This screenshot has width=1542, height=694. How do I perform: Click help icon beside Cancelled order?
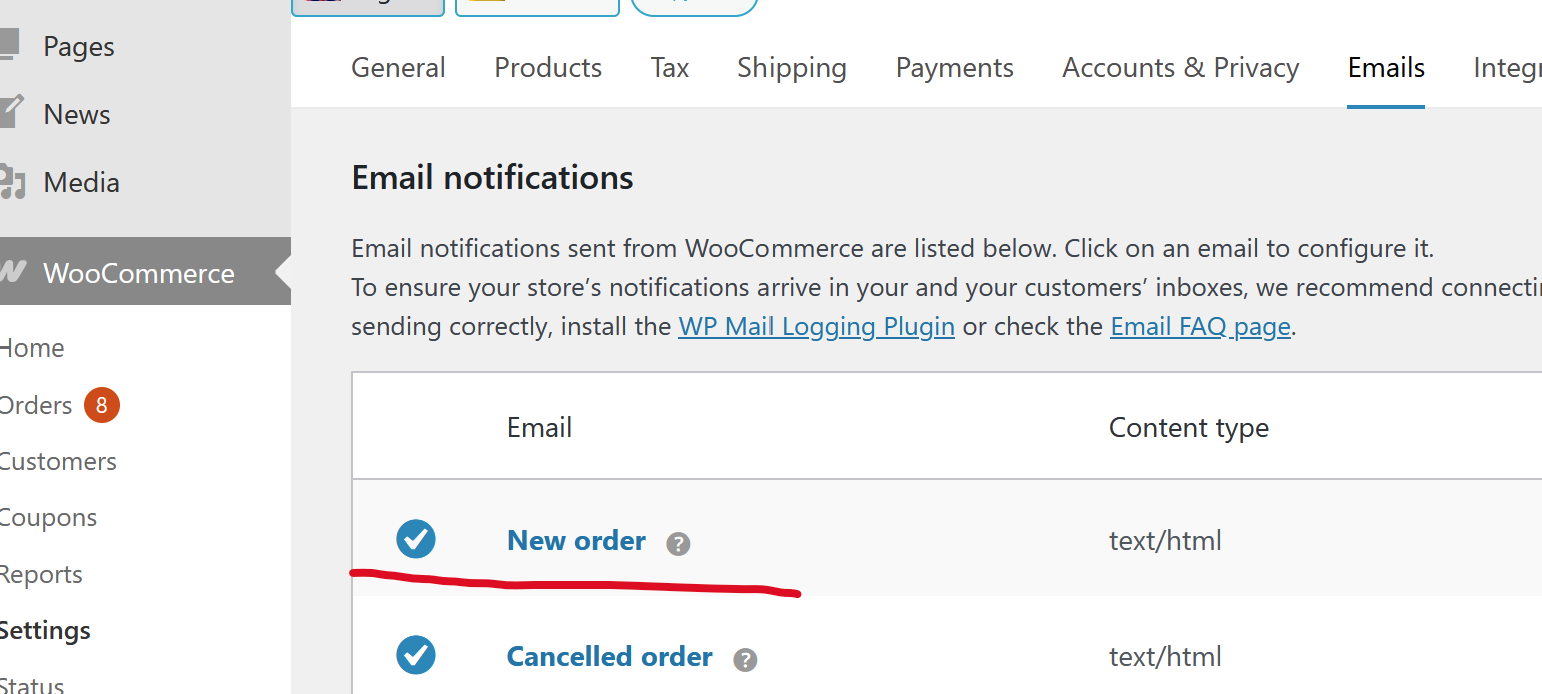pyautogui.click(x=745, y=660)
